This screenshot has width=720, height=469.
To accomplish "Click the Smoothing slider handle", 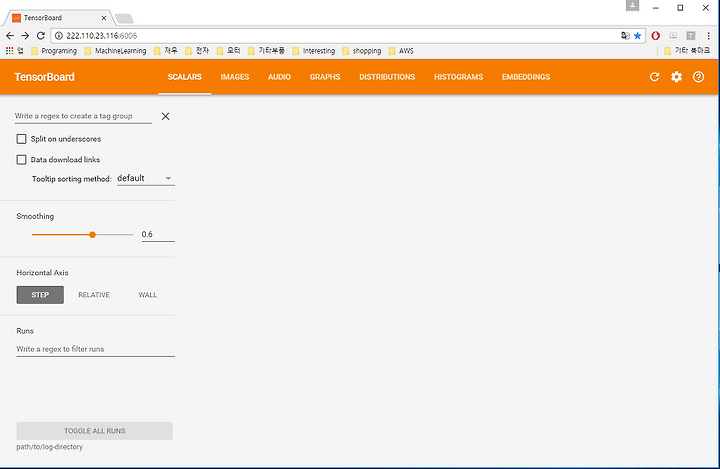I will tap(92, 235).
